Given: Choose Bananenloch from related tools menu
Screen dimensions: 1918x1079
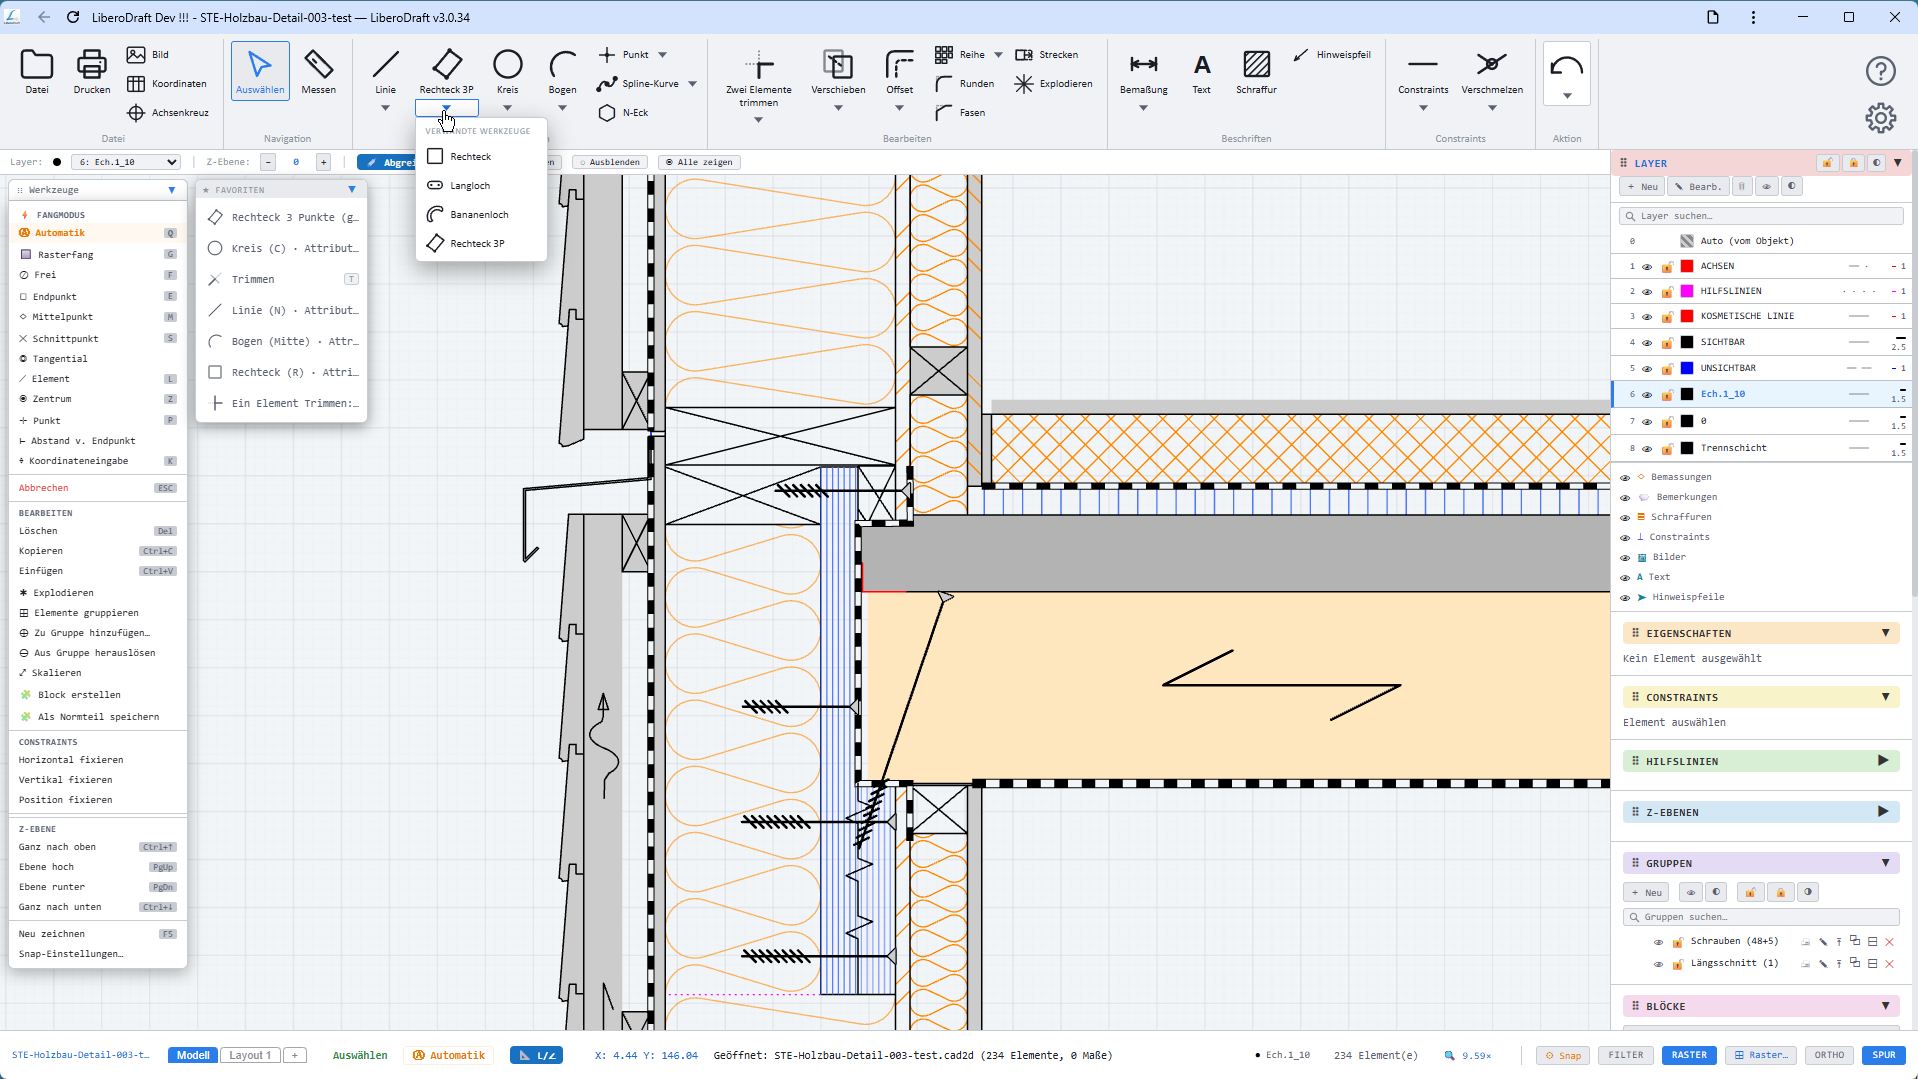Looking at the screenshot, I should pyautogui.click(x=481, y=215).
